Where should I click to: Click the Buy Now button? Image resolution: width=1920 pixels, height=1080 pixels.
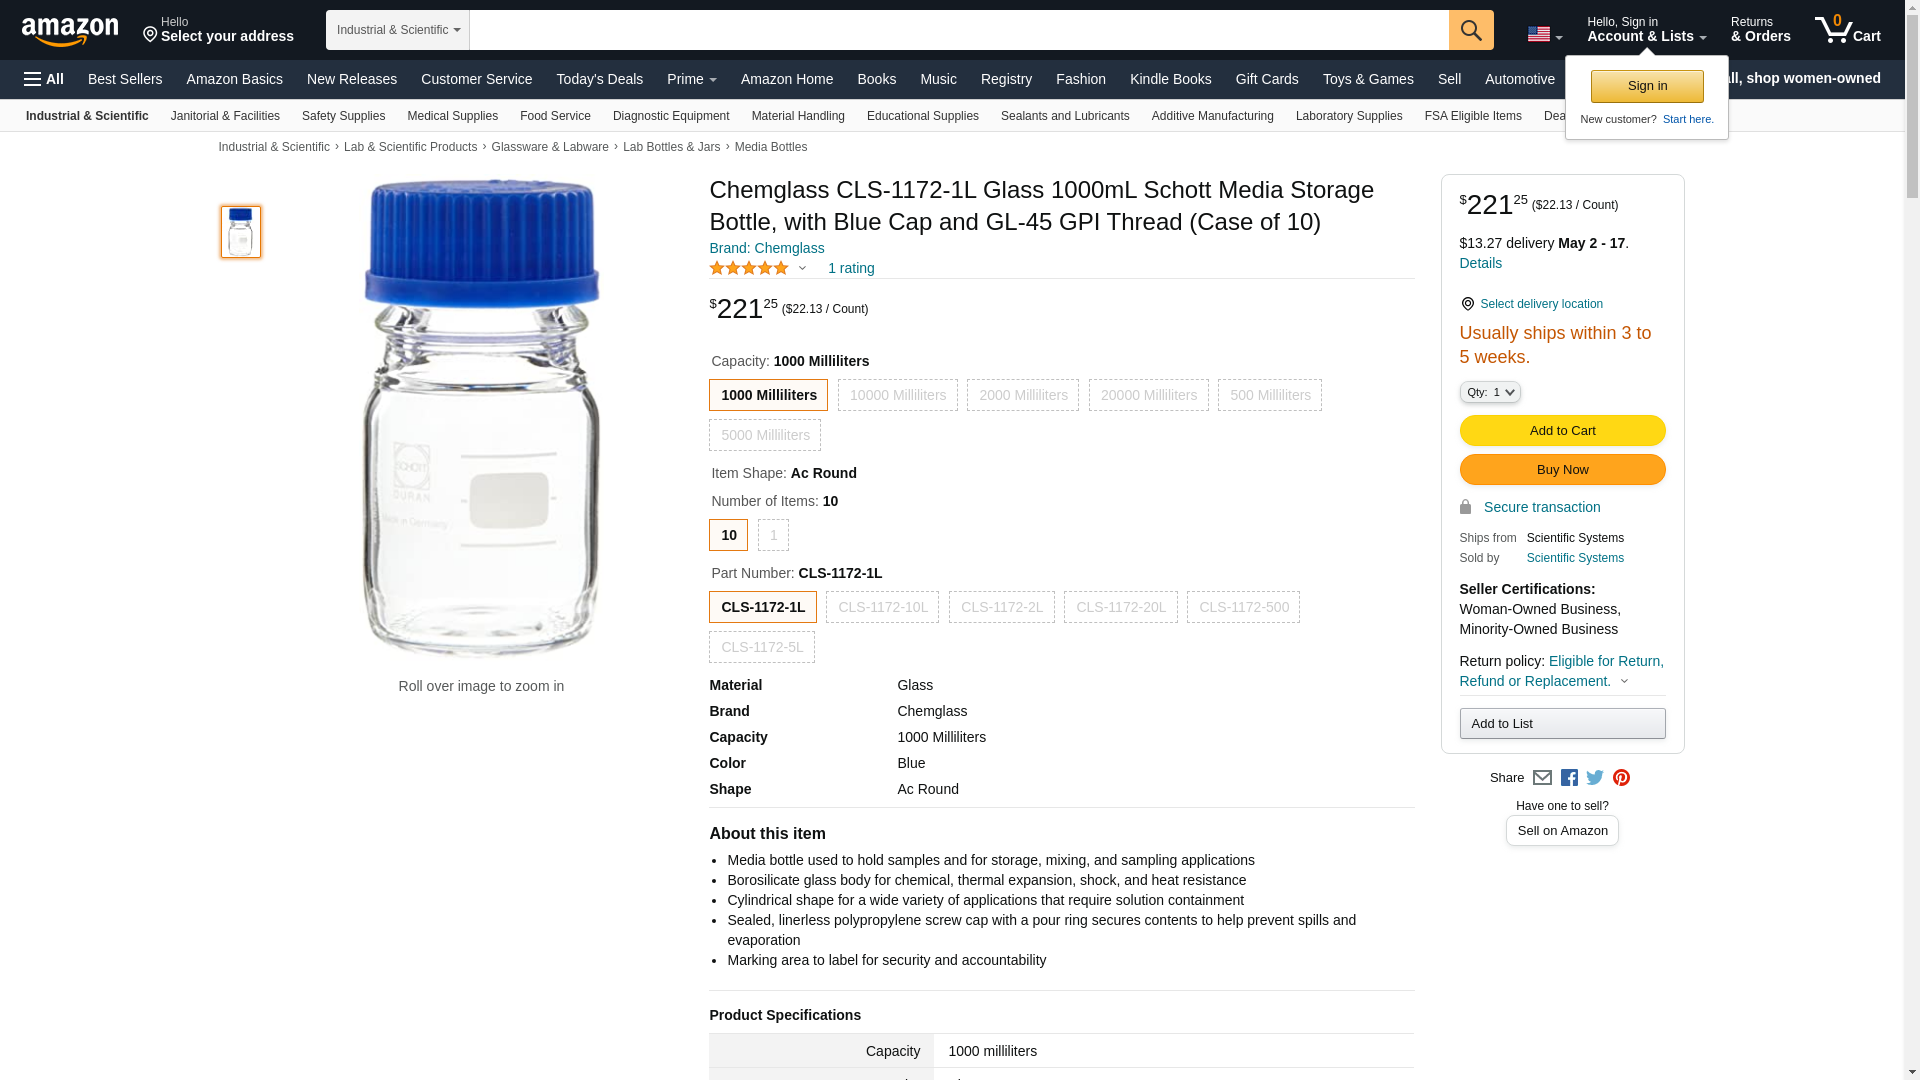pyautogui.click(x=1562, y=469)
